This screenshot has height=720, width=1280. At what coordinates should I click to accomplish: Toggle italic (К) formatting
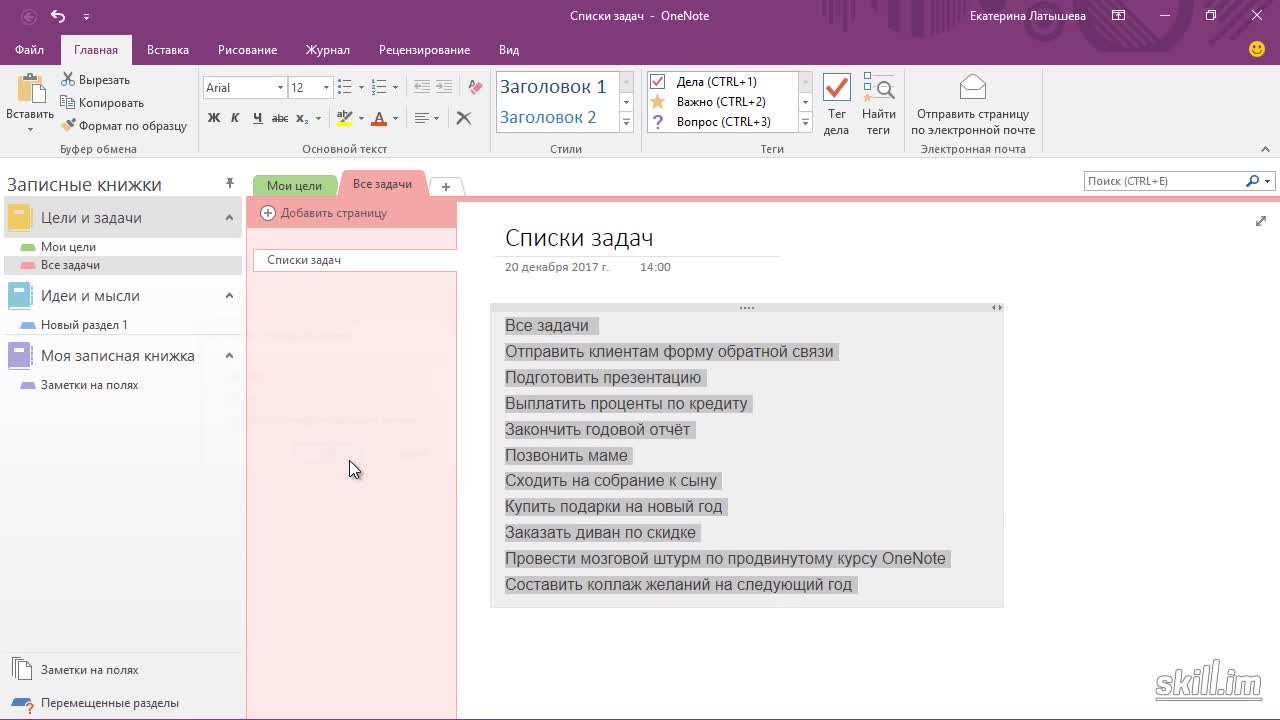coord(235,118)
